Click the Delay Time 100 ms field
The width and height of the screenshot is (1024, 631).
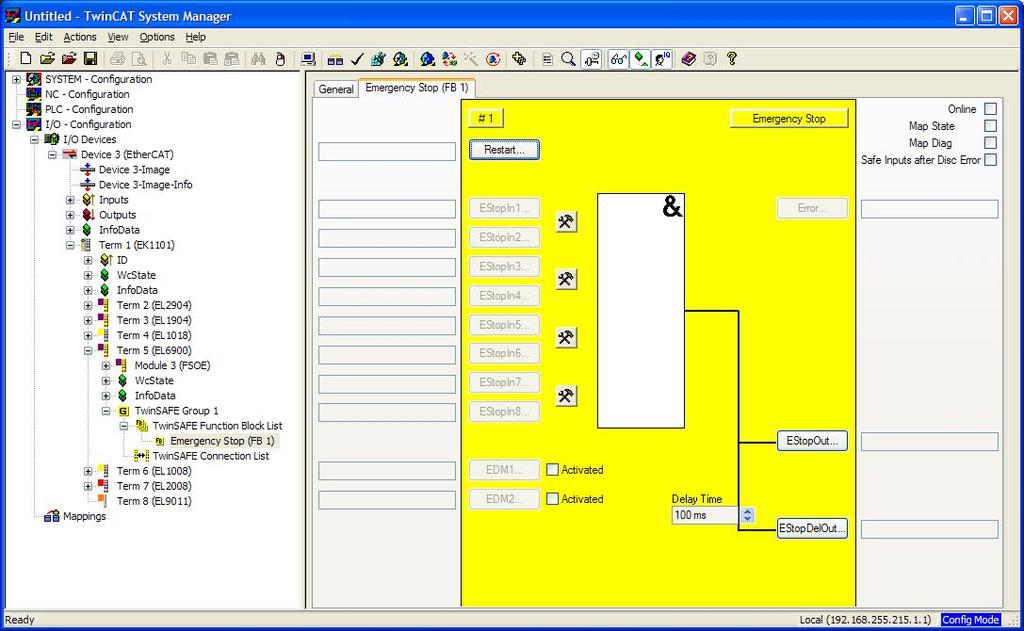[705, 515]
